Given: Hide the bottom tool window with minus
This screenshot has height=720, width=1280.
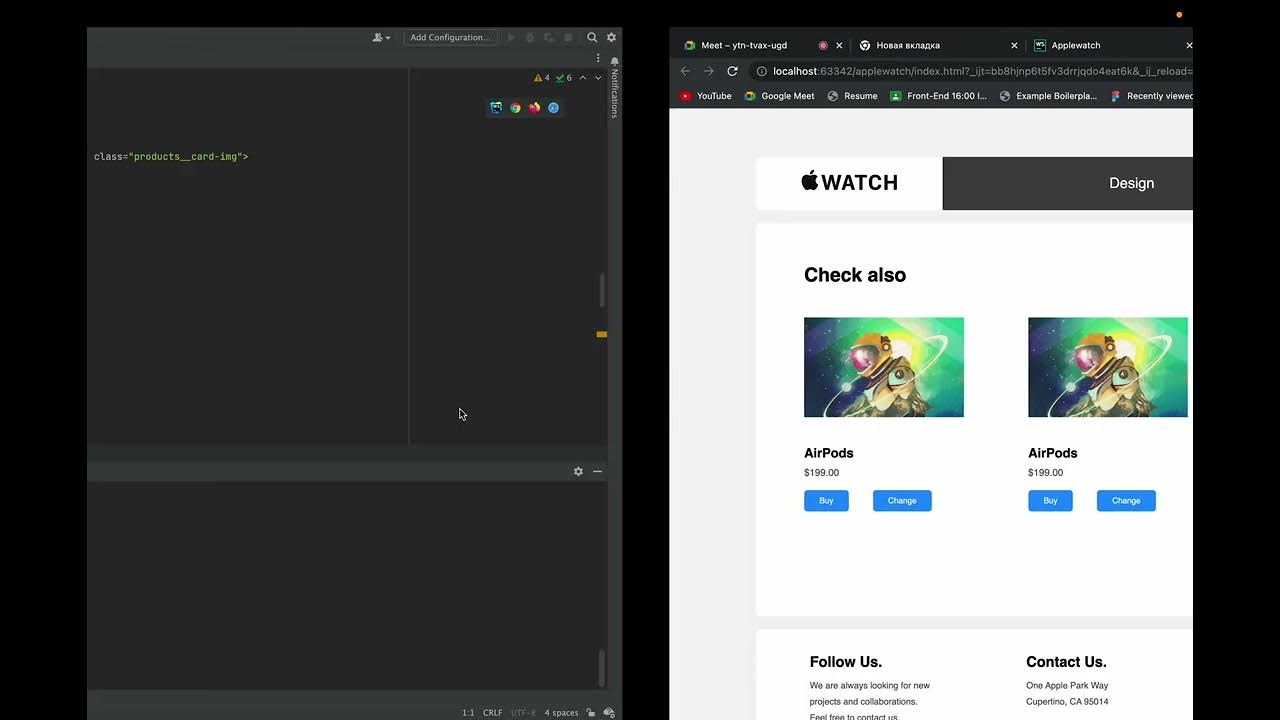Looking at the screenshot, I should (x=597, y=471).
